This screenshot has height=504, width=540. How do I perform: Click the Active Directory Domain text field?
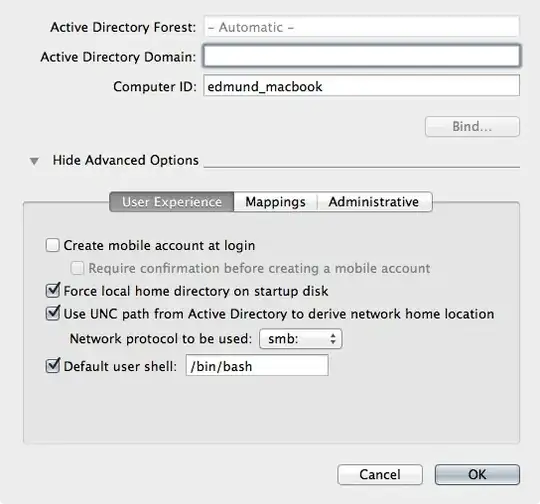pos(361,56)
